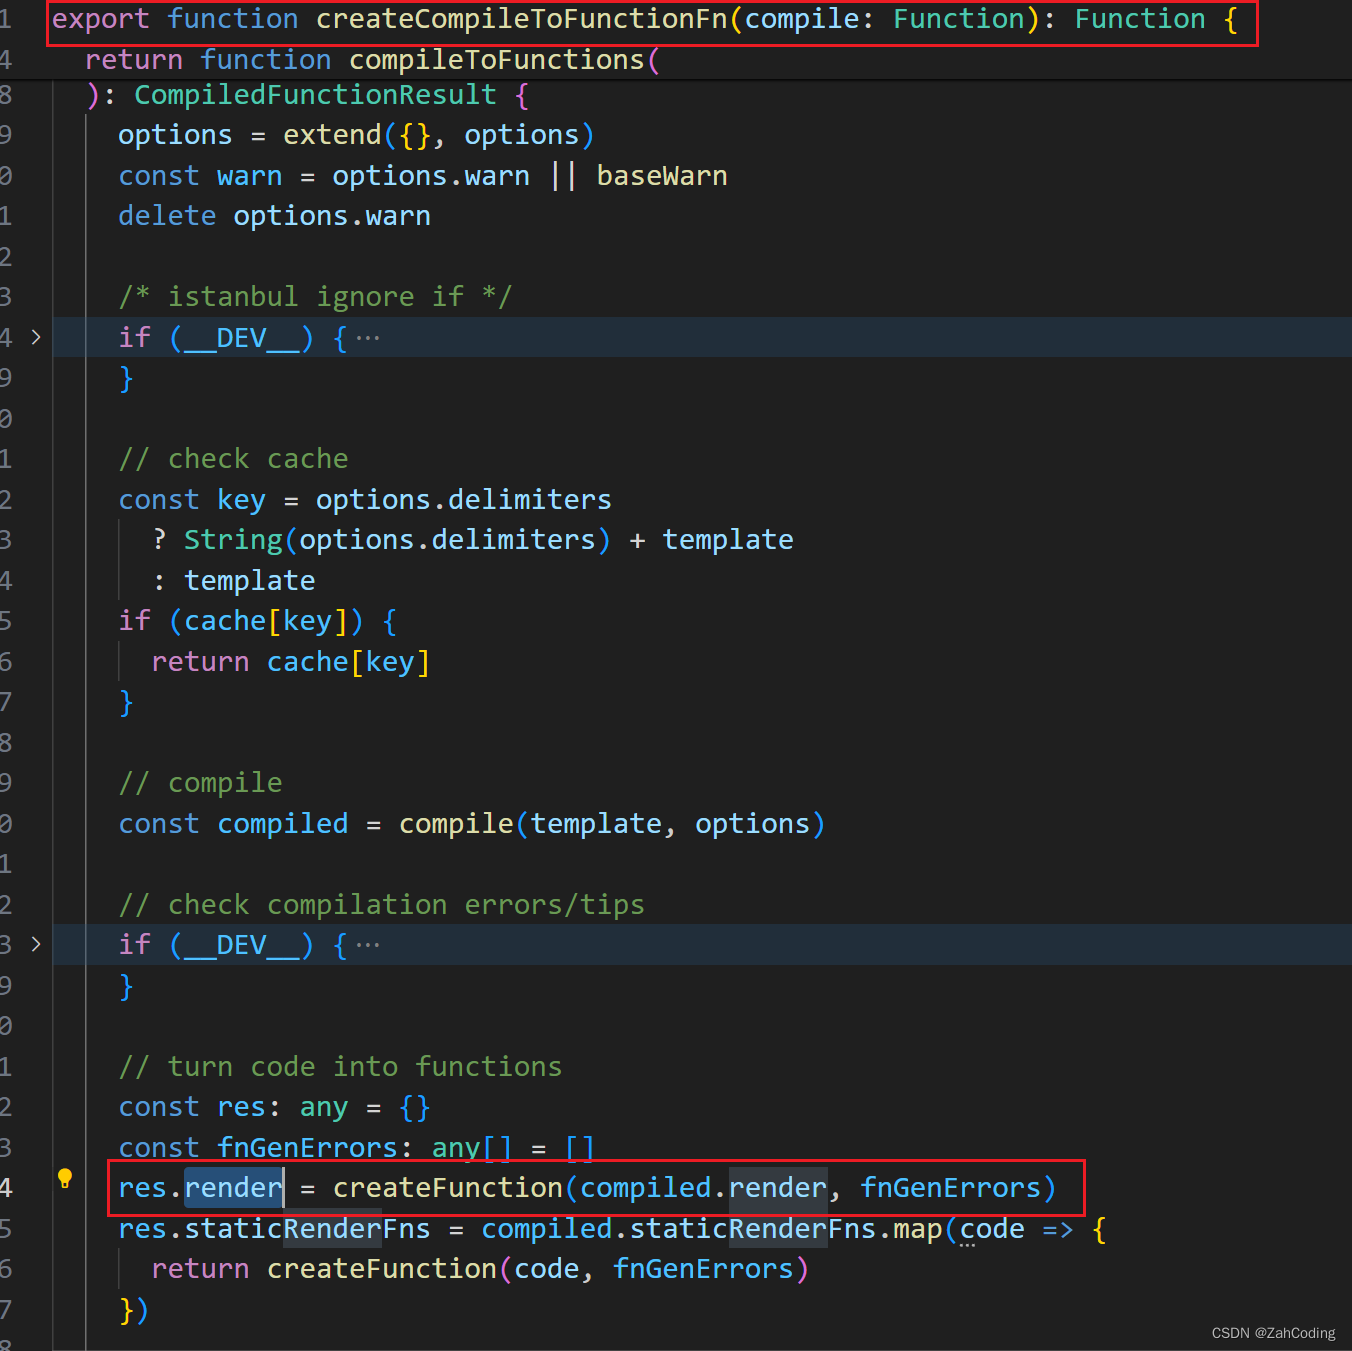Screen dimensions: 1352x1351
Task: Click the istanbul ignore if comment
Action: point(315,297)
